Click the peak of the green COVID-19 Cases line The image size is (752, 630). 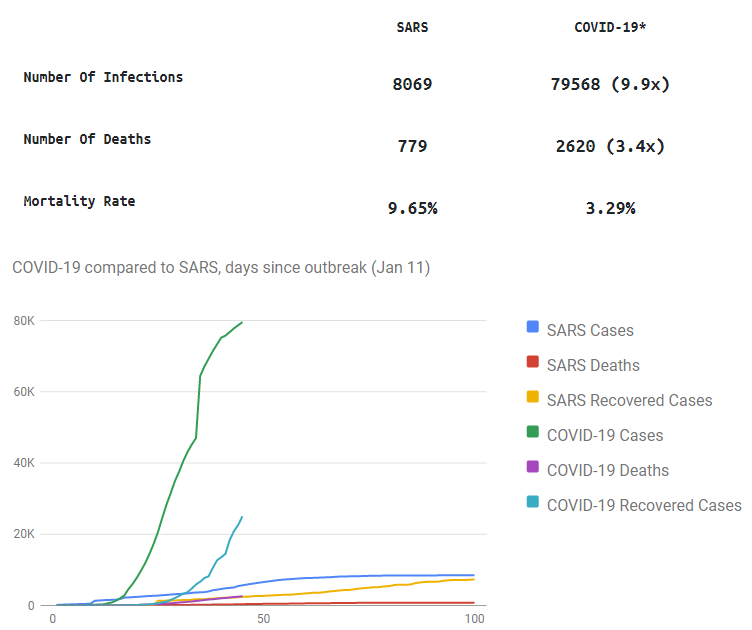click(x=243, y=322)
